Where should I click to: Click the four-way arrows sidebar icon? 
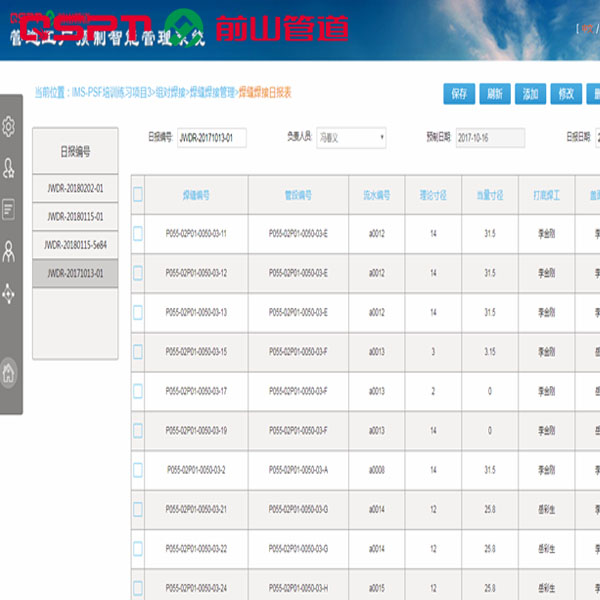click(9, 292)
